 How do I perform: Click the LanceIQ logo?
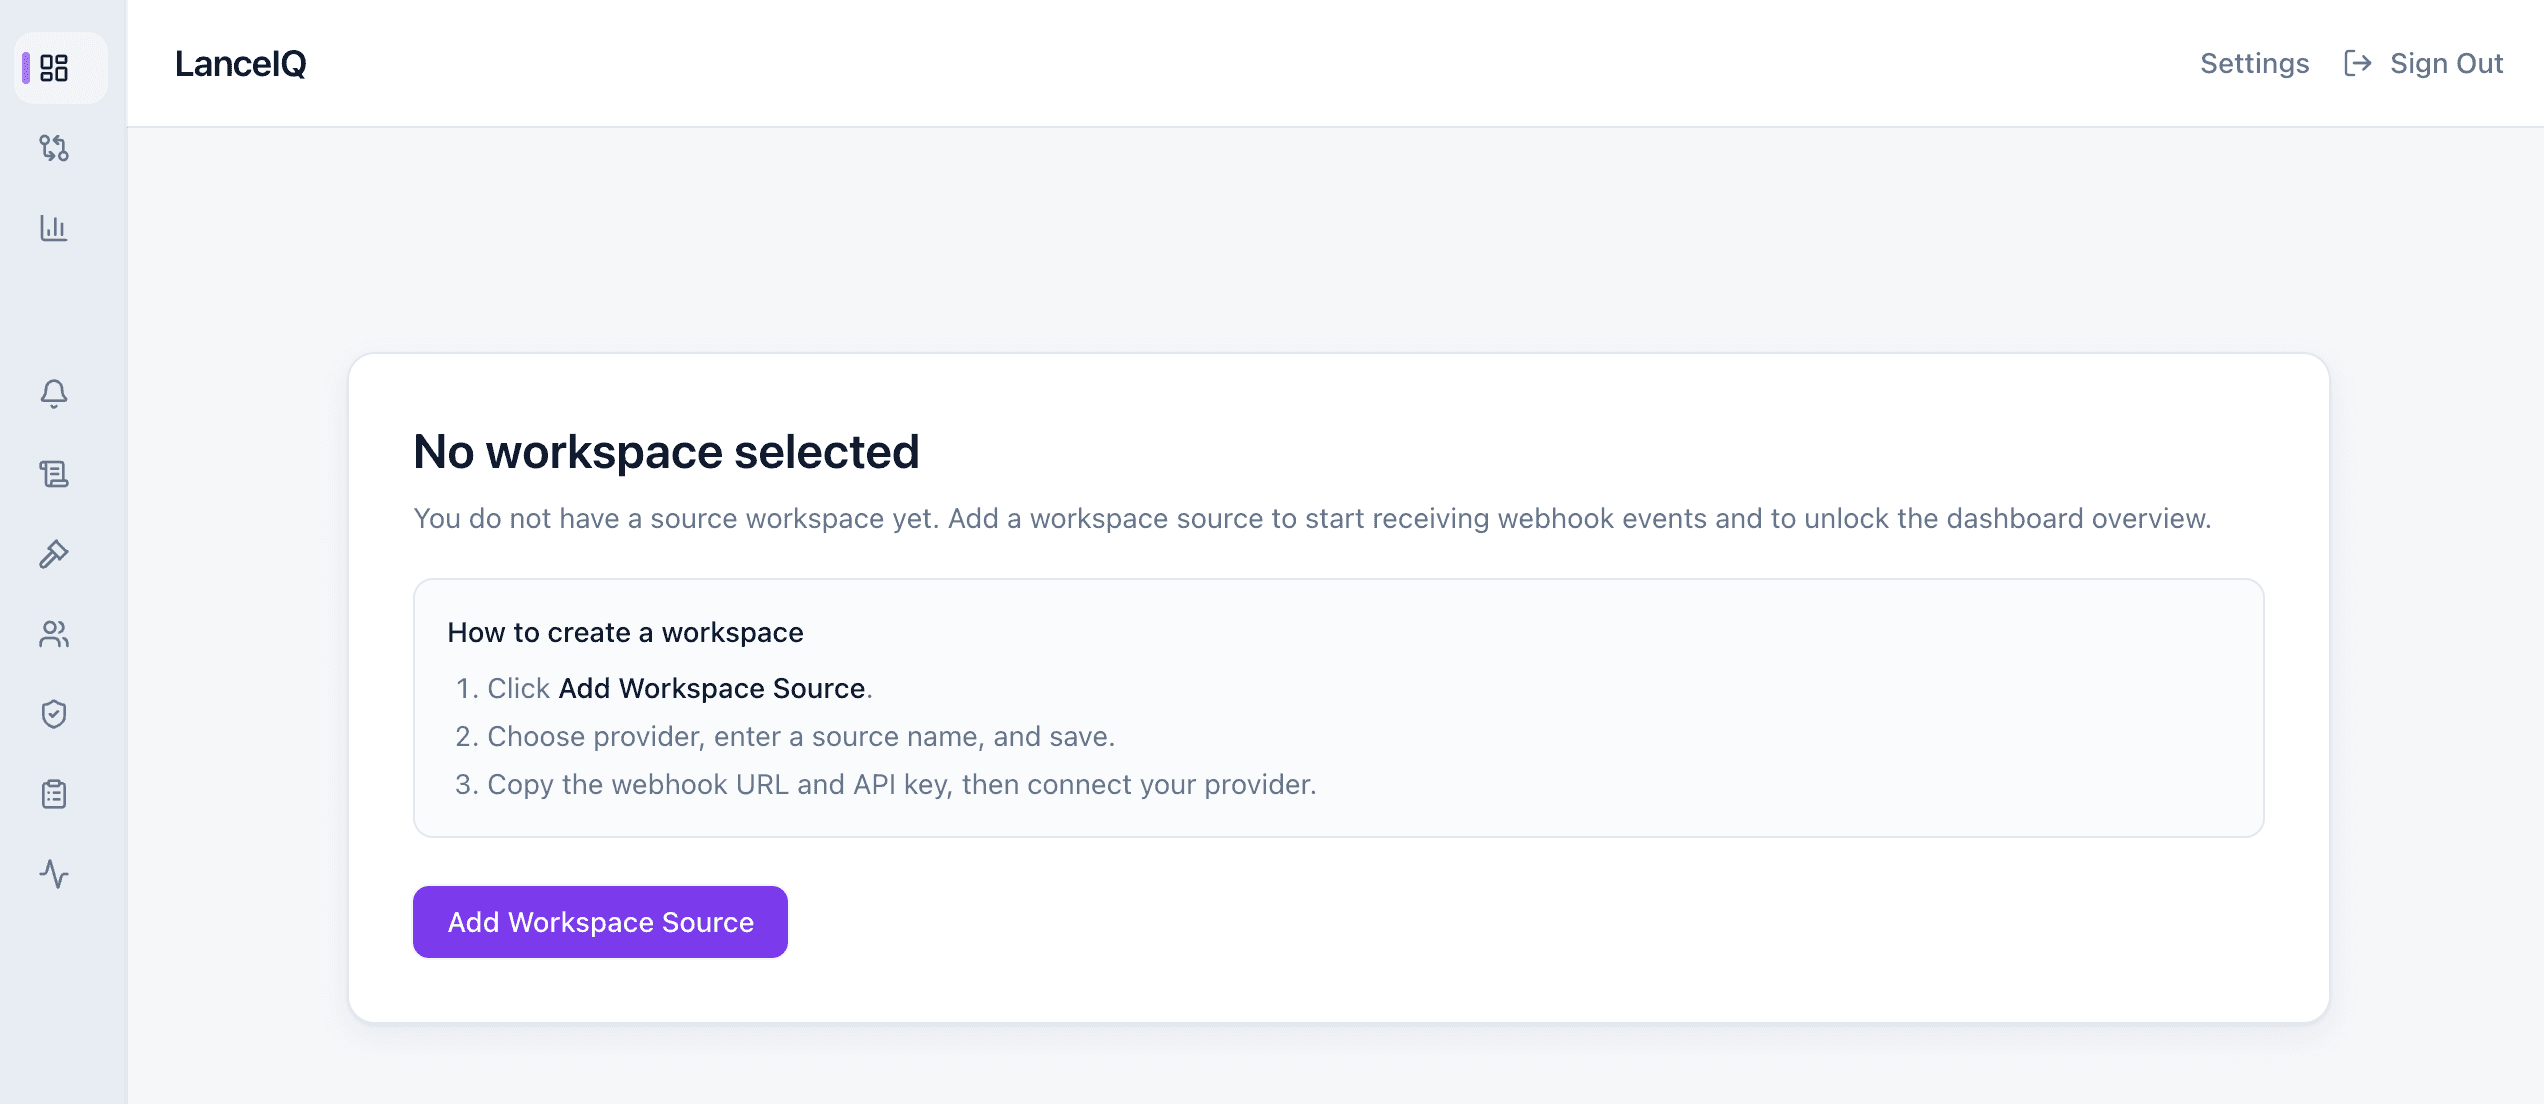coord(240,64)
